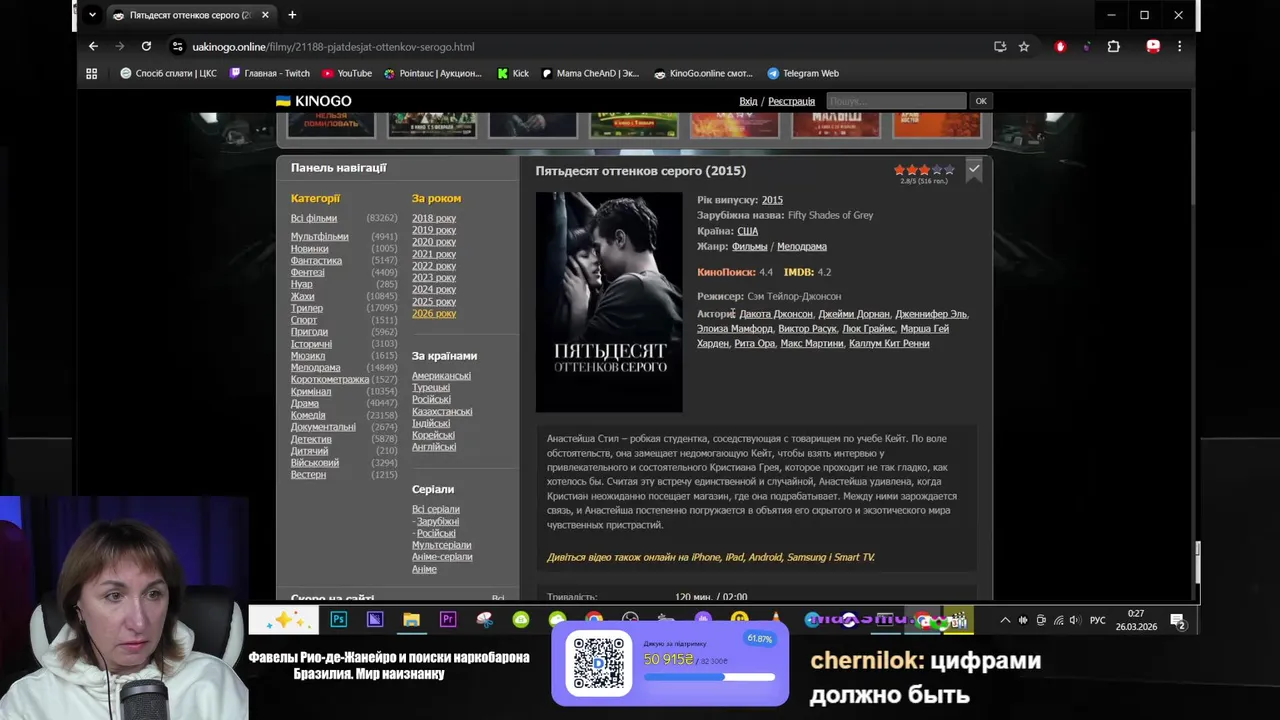Reload the current page

click(146, 46)
